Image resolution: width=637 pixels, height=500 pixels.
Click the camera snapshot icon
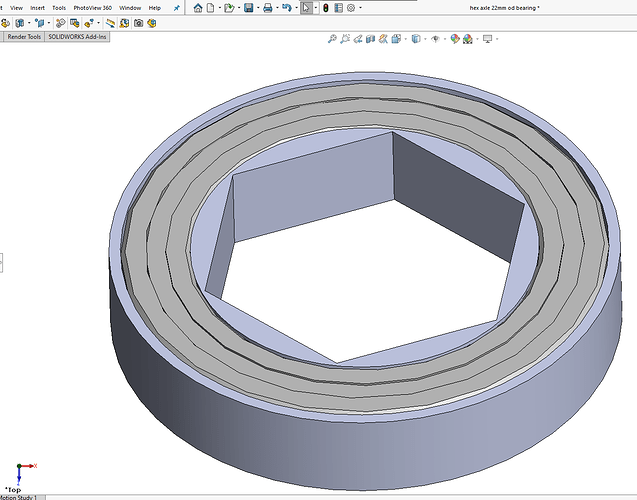tap(139, 23)
